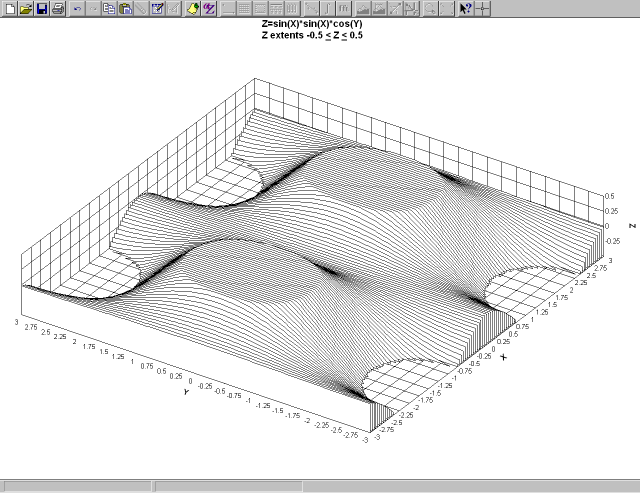Click the first status bar pane
640x493 pixels.
pyautogui.click(x=78, y=486)
